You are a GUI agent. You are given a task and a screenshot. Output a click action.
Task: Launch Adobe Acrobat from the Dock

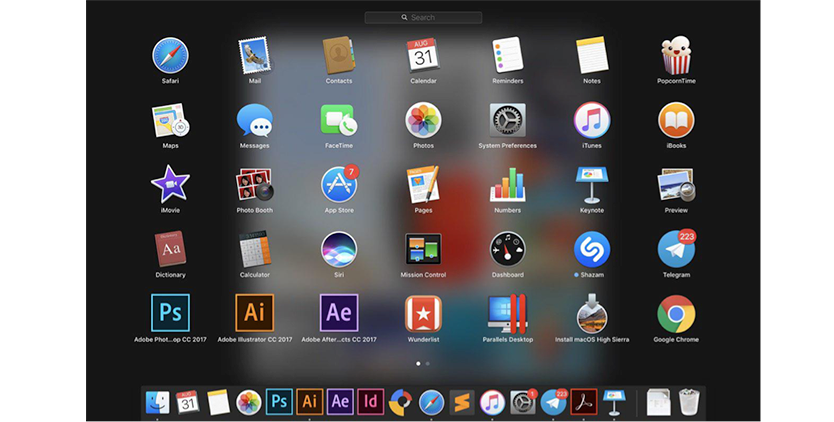click(x=583, y=402)
